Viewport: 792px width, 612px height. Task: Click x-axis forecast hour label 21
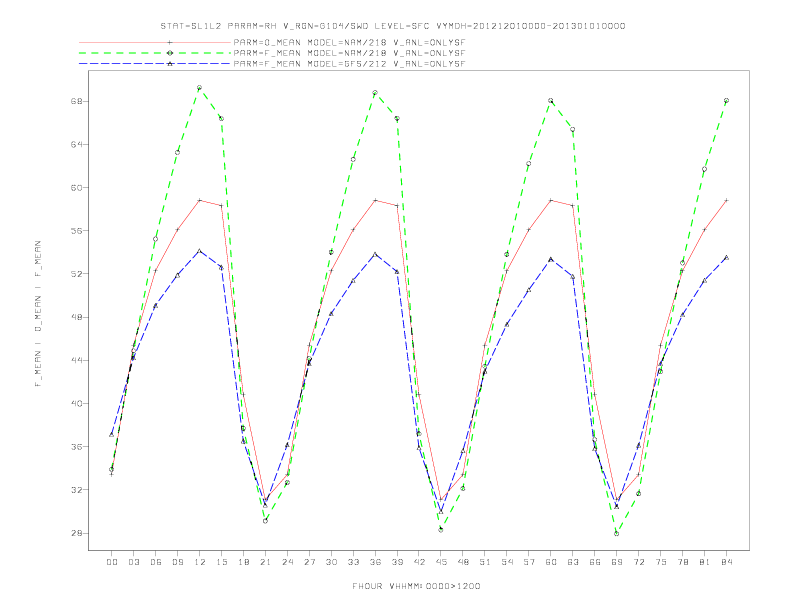(x=265, y=562)
